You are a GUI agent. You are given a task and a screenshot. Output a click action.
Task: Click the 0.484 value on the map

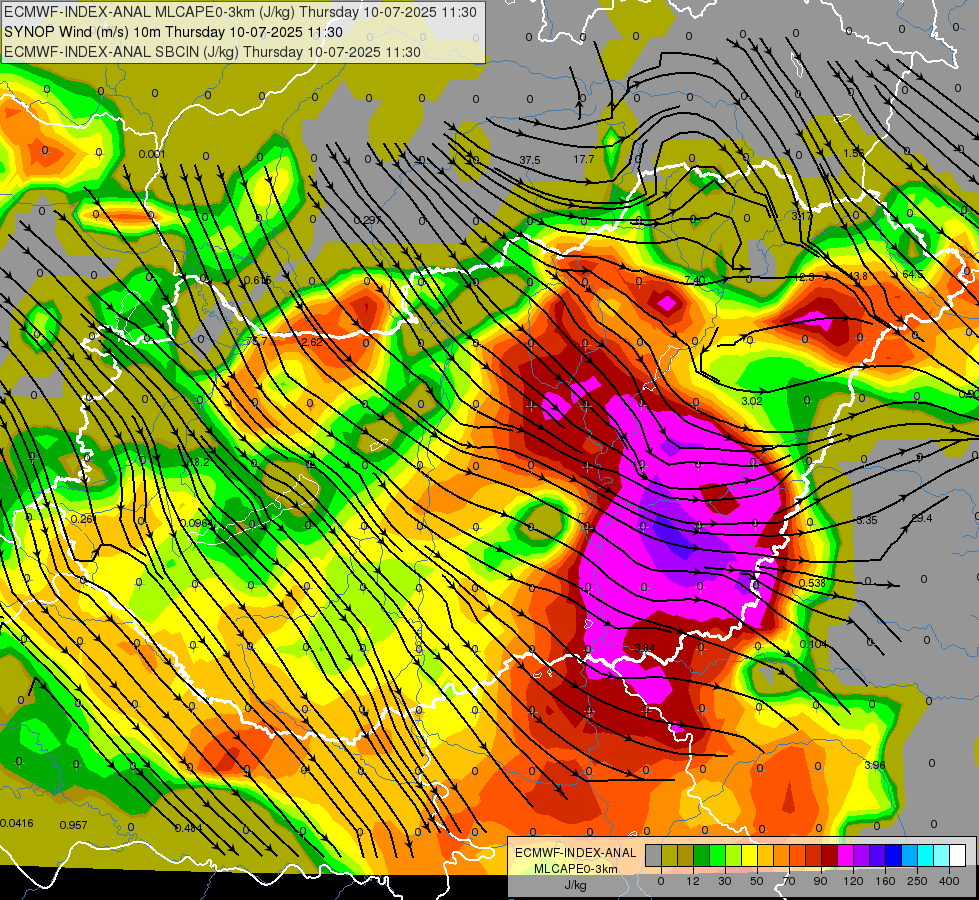(x=188, y=828)
